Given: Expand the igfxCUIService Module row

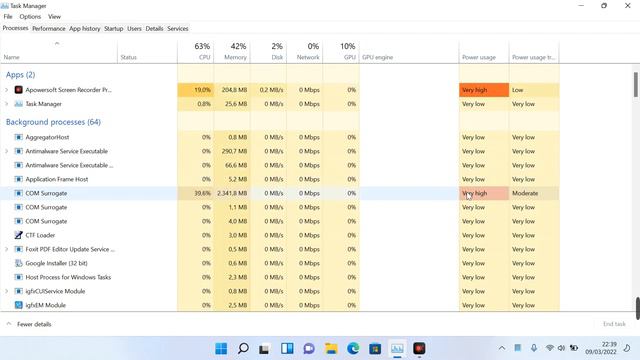Looking at the screenshot, I should (7, 291).
